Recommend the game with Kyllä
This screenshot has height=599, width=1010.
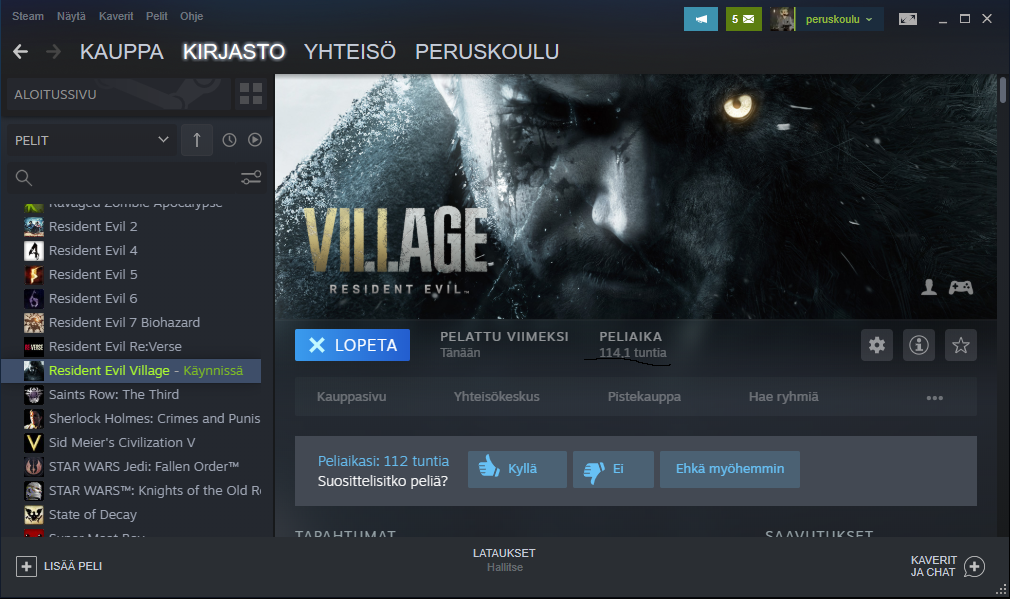[x=517, y=469]
